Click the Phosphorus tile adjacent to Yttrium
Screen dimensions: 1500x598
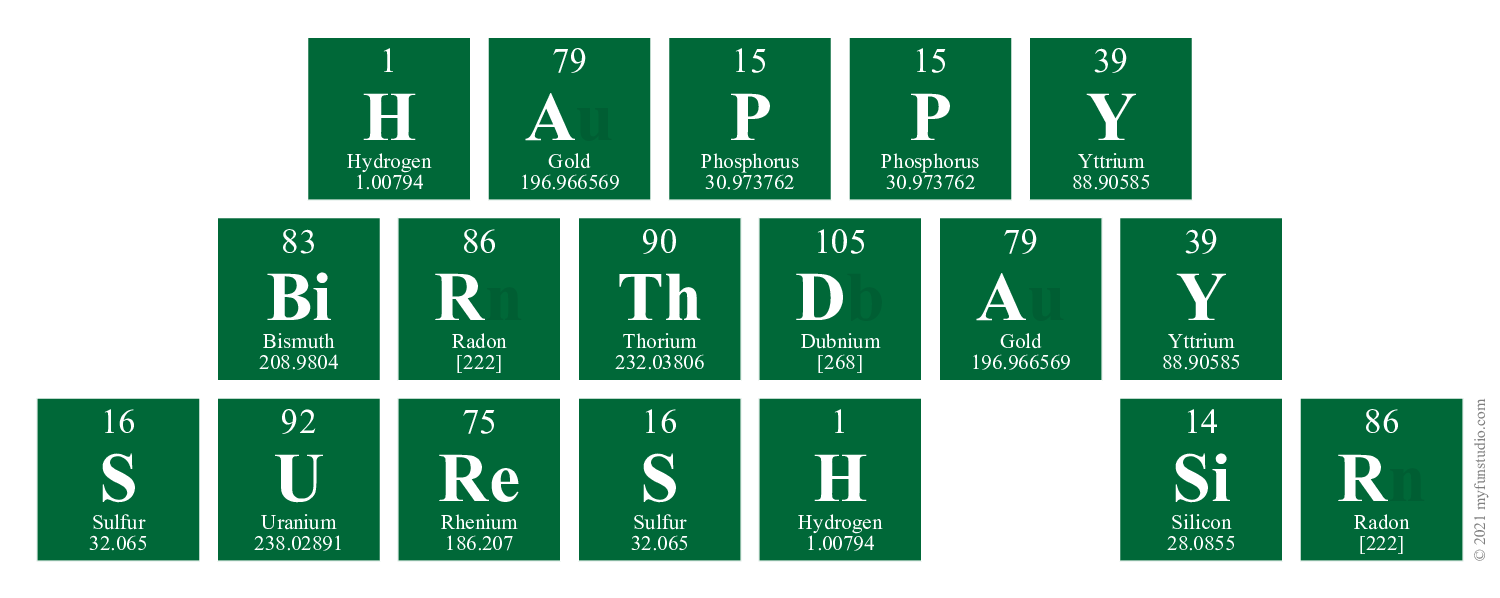coord(930,119)
